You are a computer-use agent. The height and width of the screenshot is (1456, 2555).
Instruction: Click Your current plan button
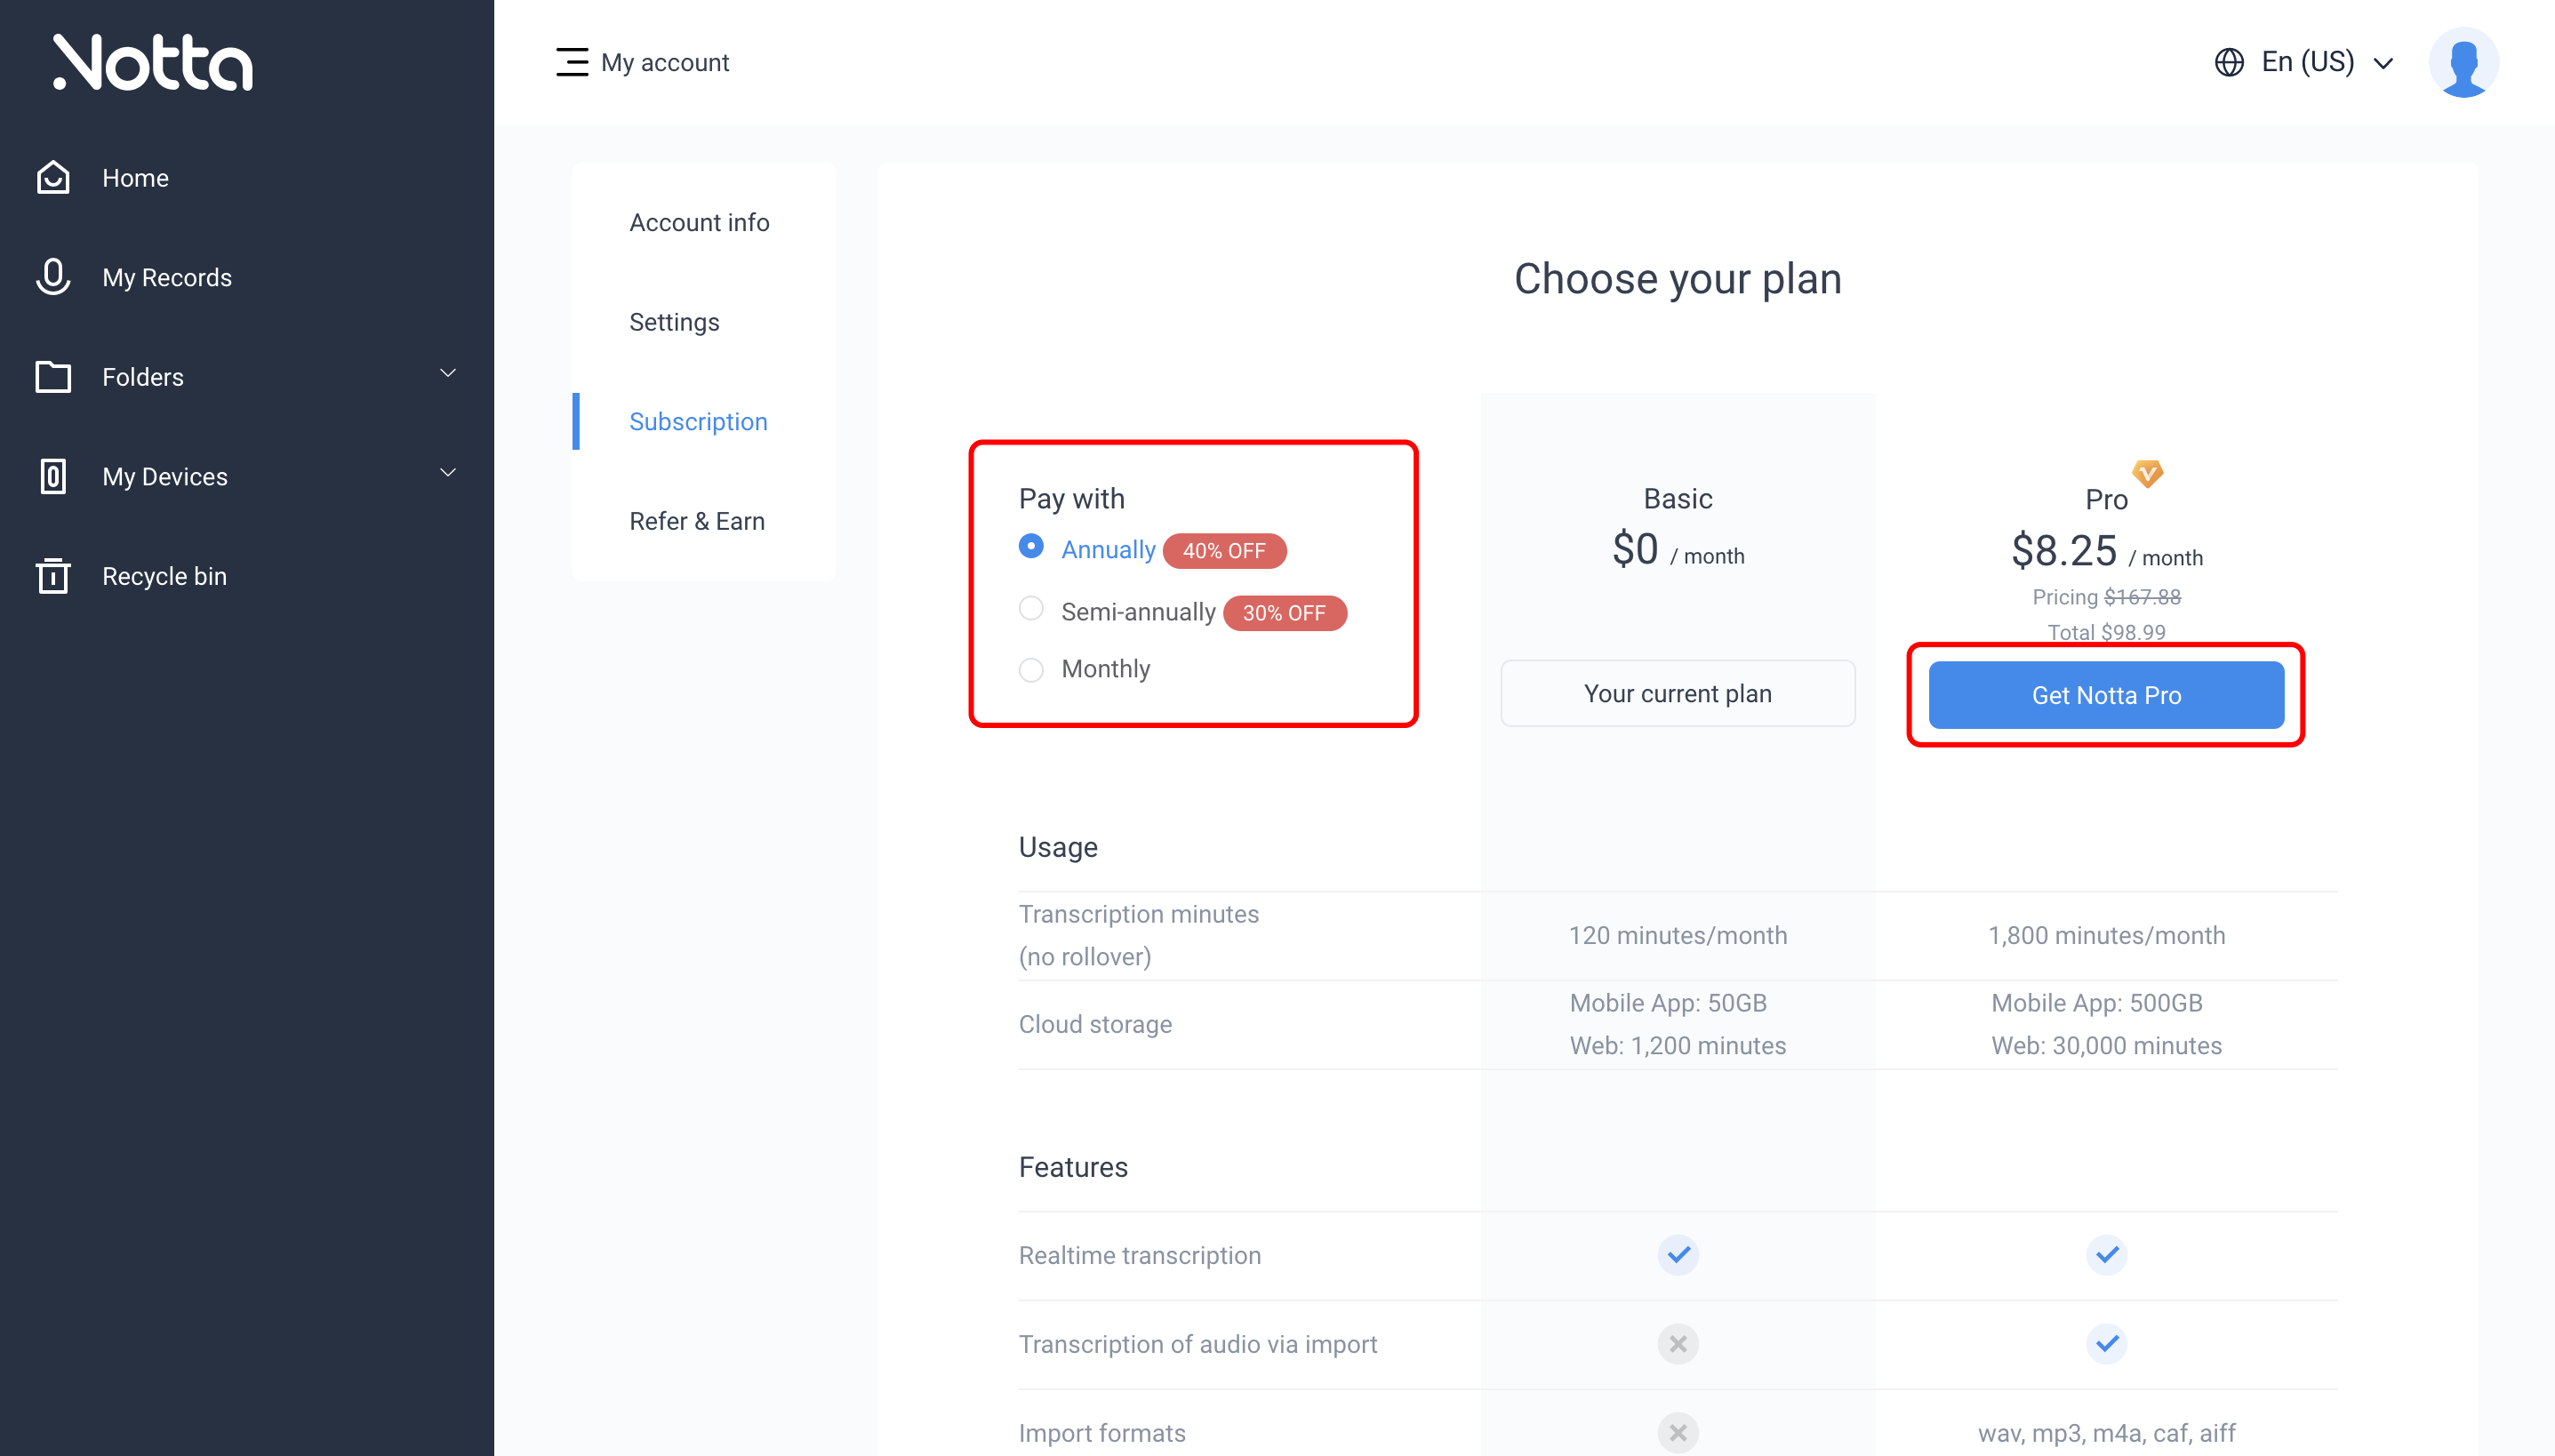(x=1678, y=693)
